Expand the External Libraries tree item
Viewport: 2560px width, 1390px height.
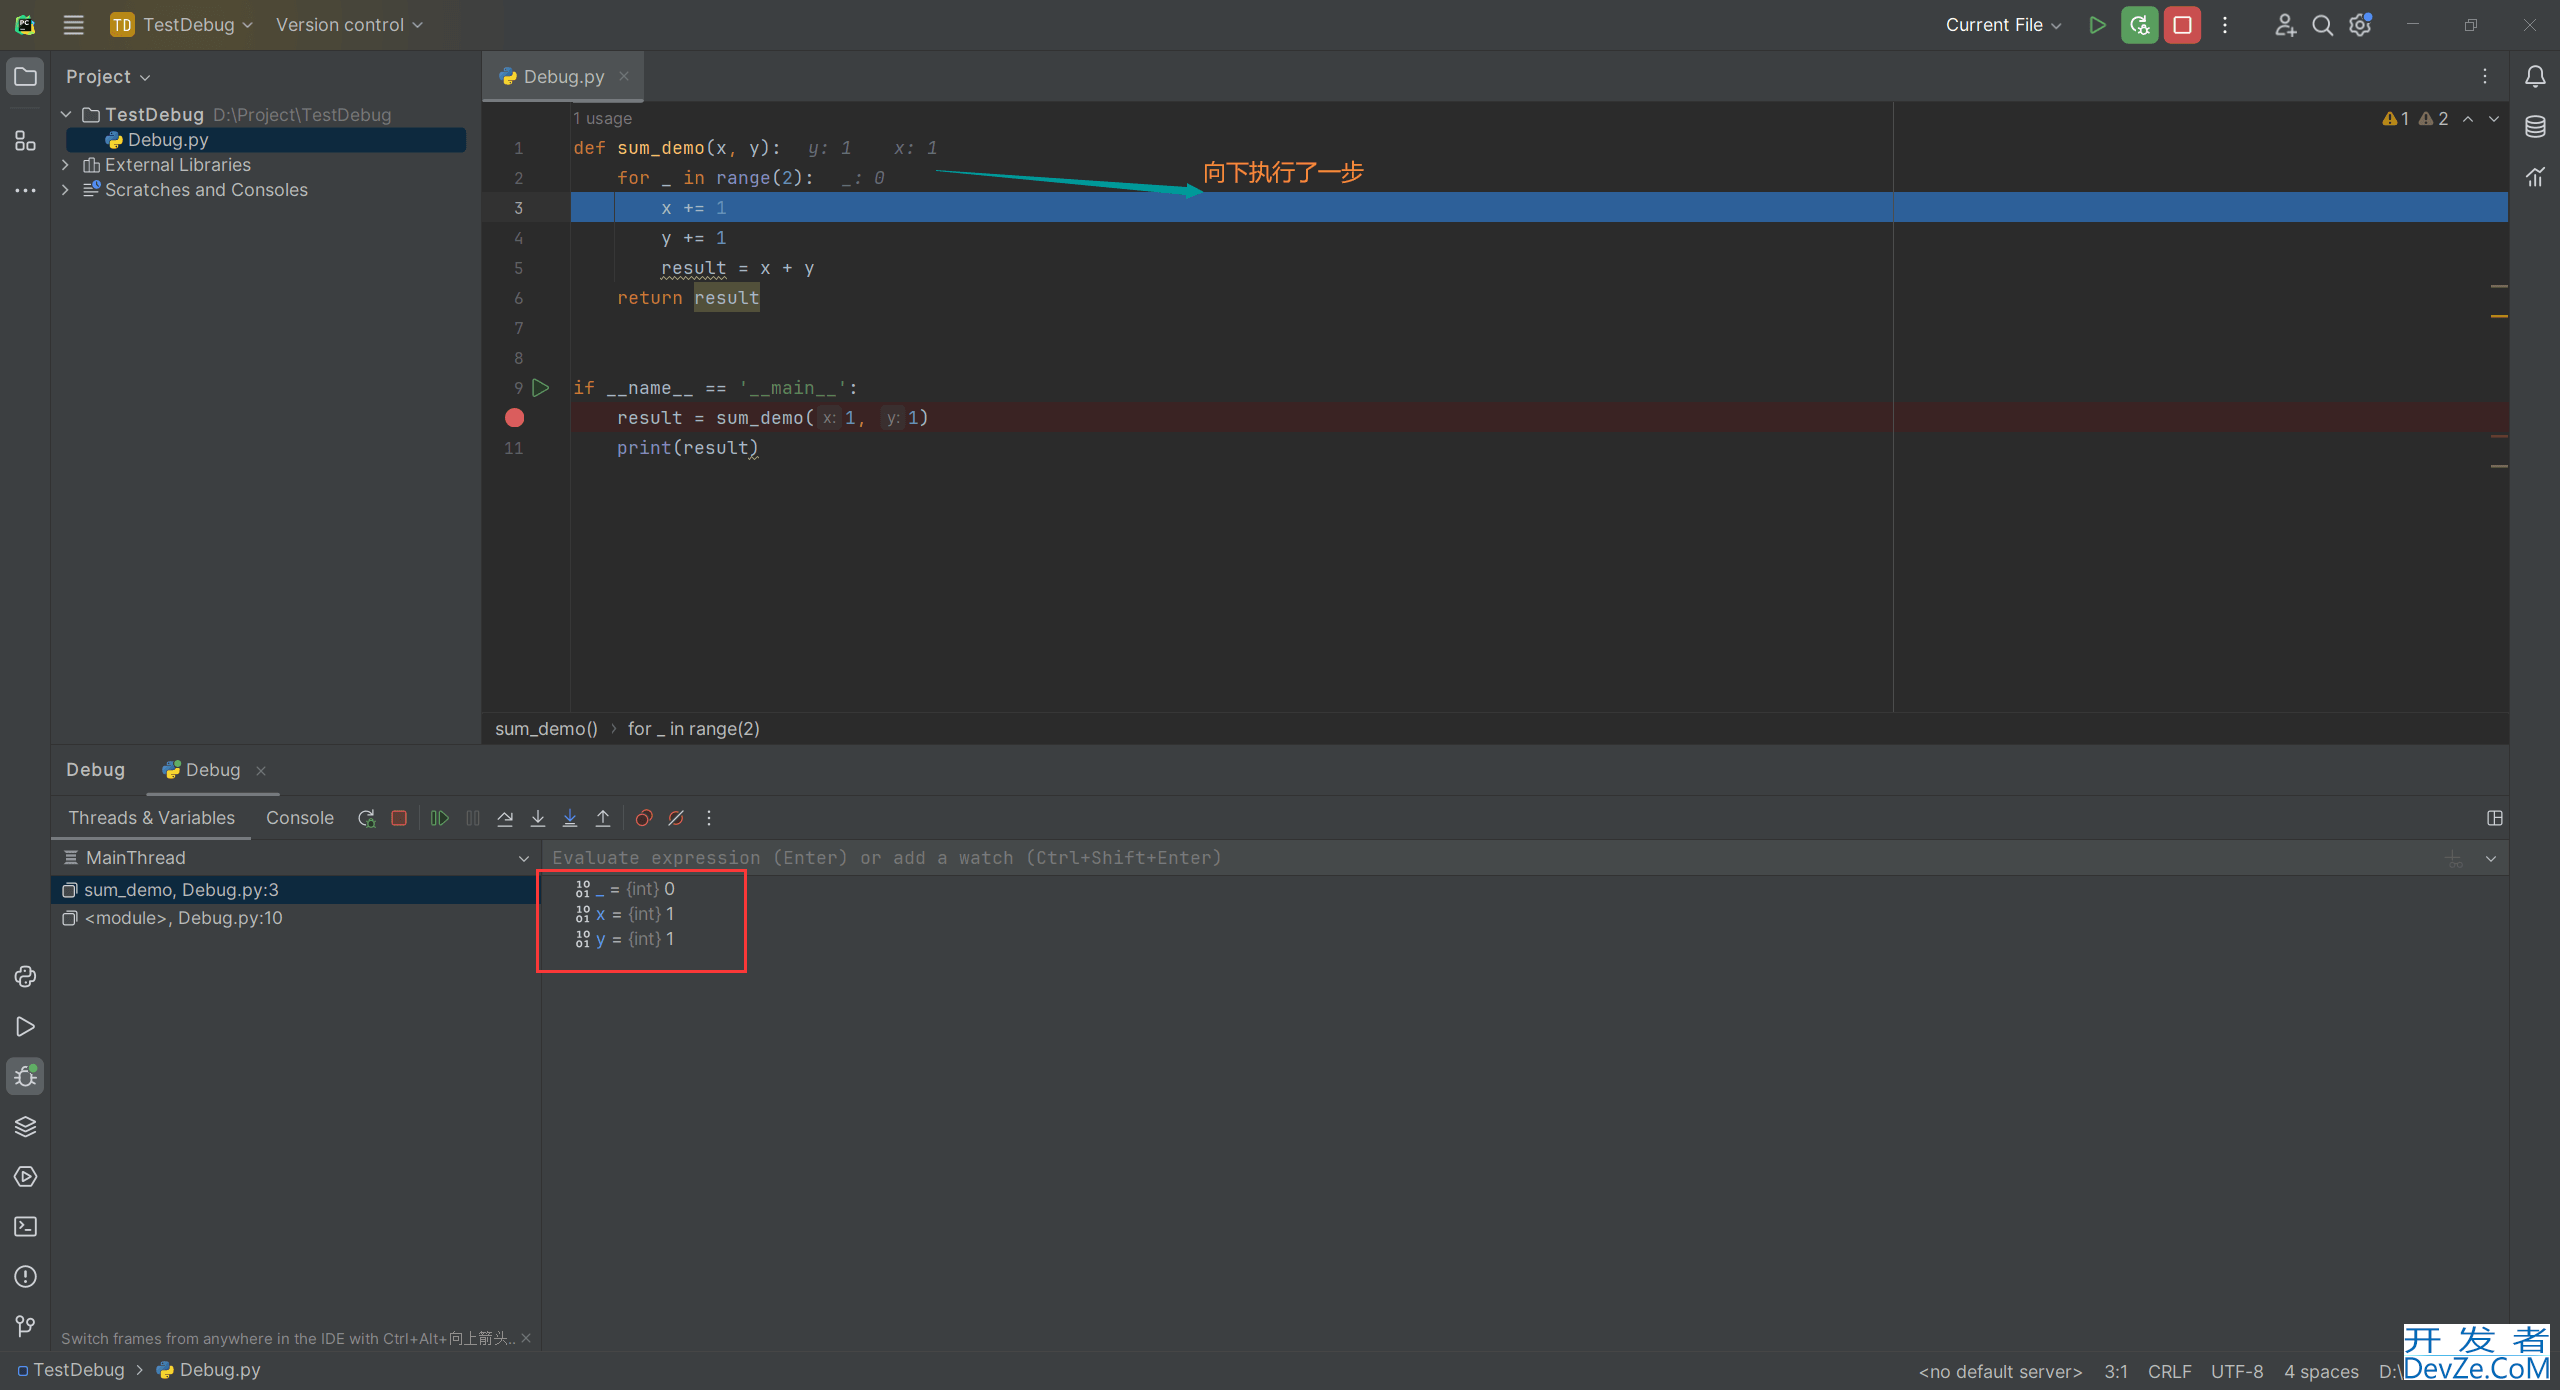pos(63,163)
